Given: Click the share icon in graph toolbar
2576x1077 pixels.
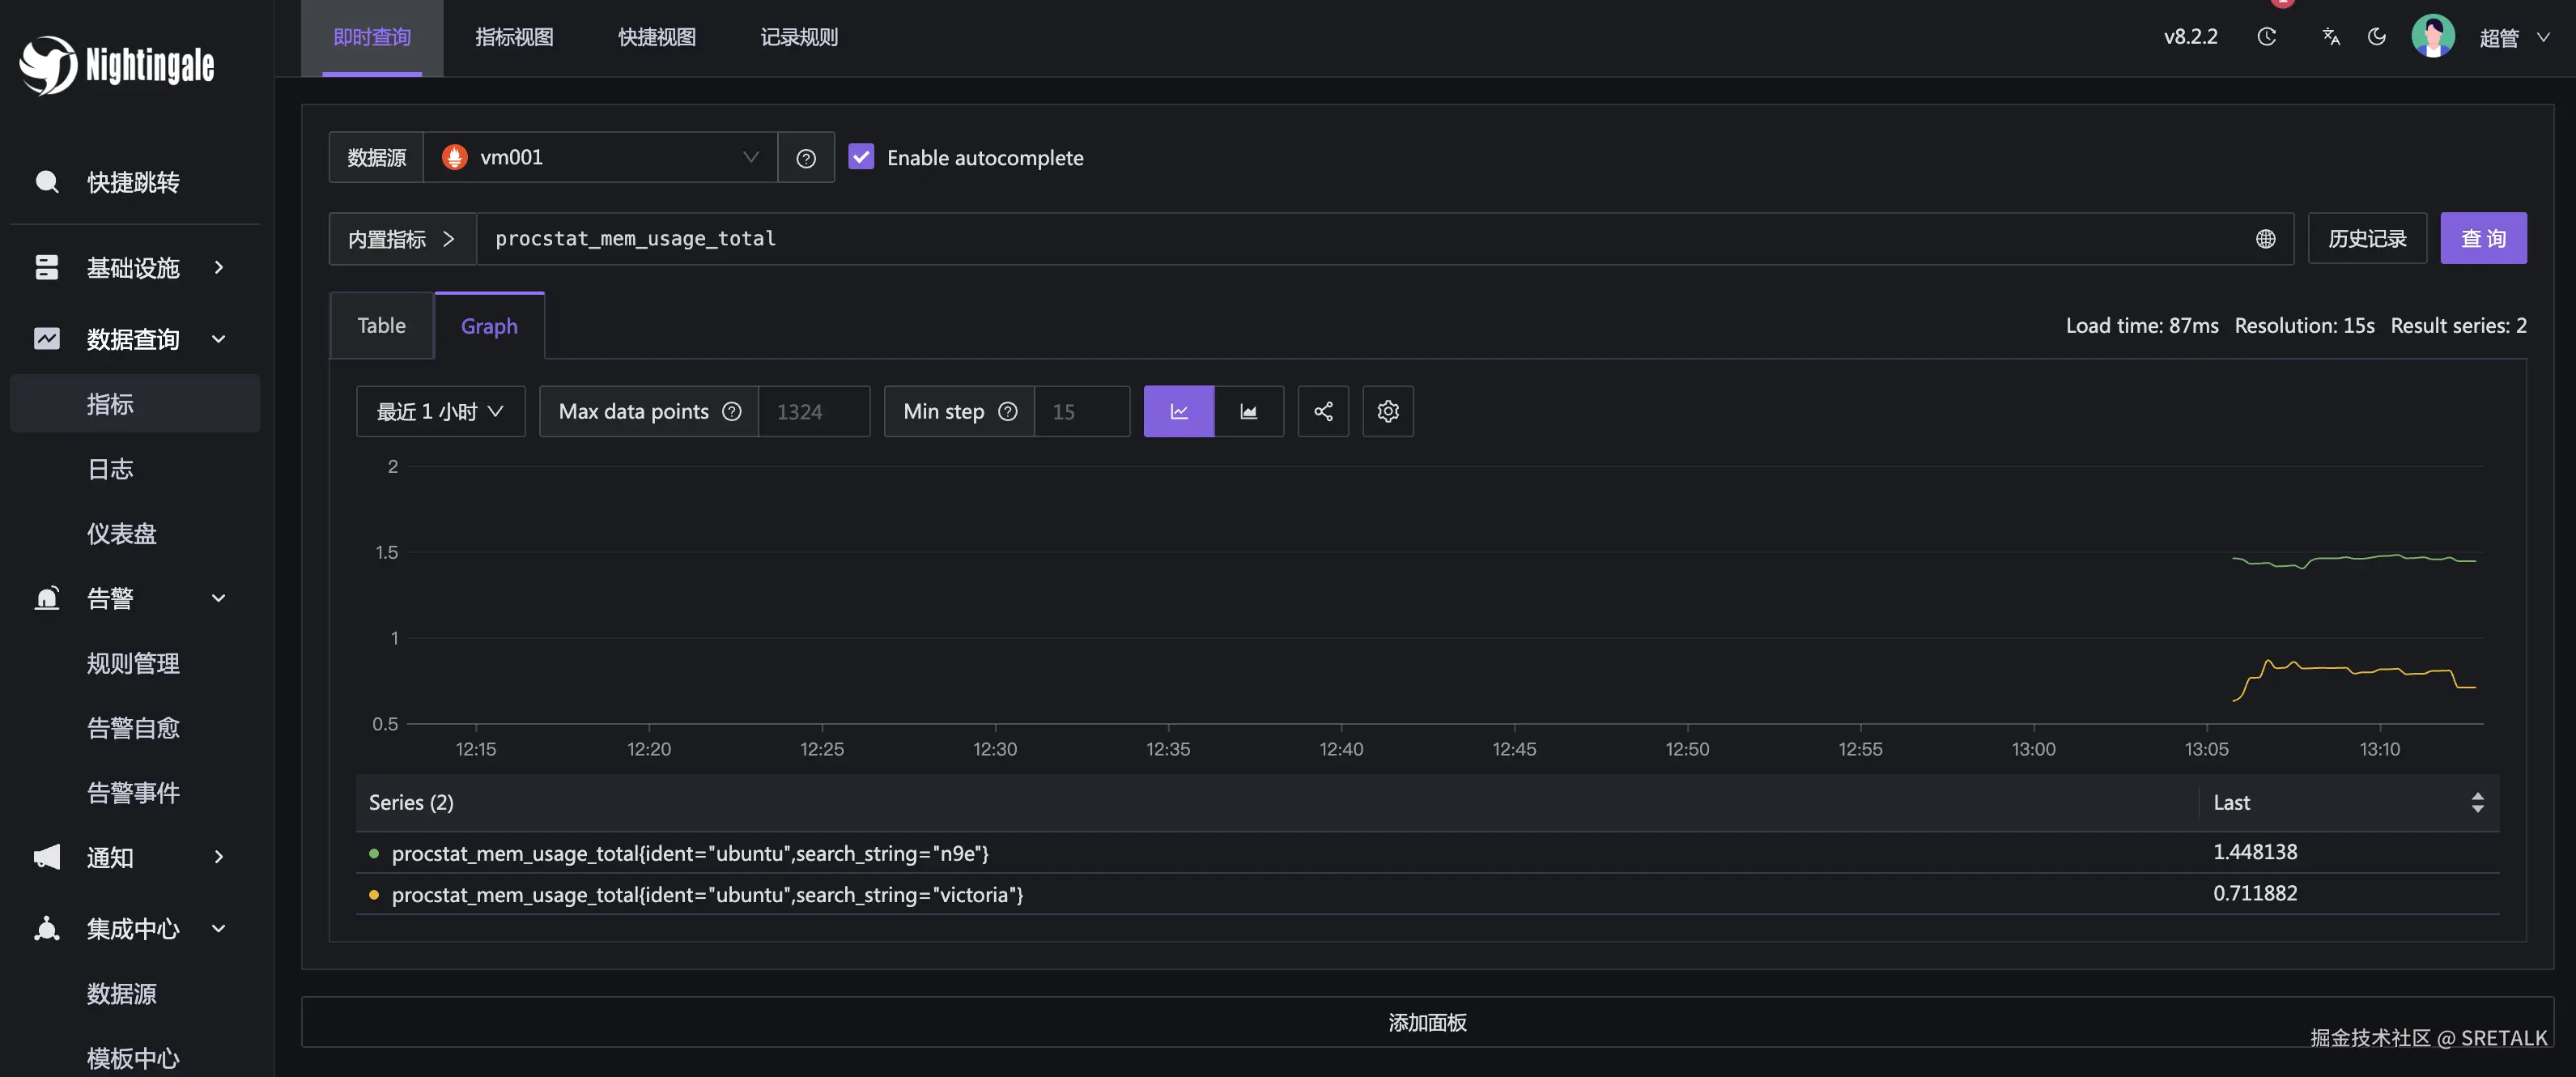Looking at the screenshot, I should pyautogui.click(x=1323, y=411).
